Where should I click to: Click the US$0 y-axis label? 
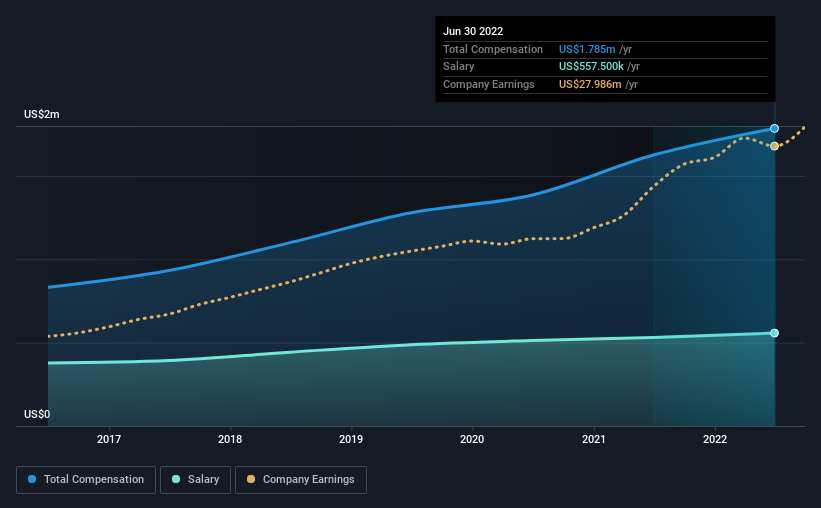pyautogui.click(x=37, y=414)
